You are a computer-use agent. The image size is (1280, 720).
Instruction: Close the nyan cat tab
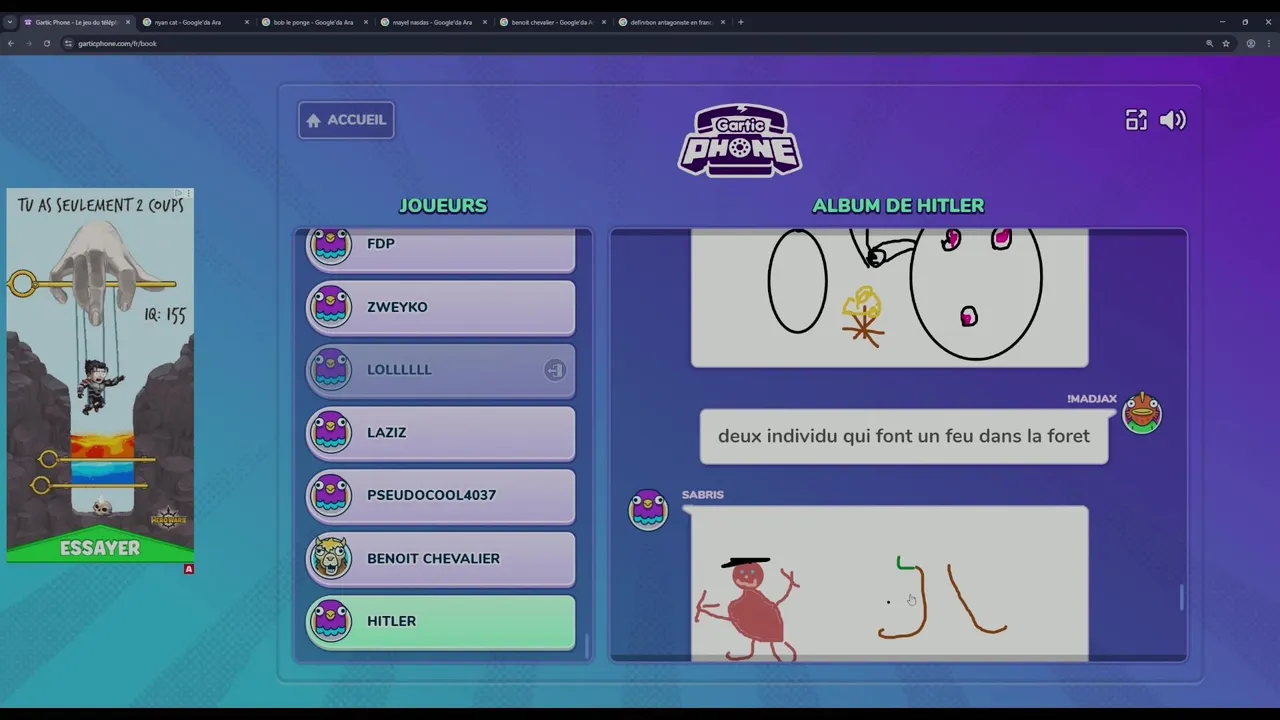pyautogui.click(x=247, y=22)
